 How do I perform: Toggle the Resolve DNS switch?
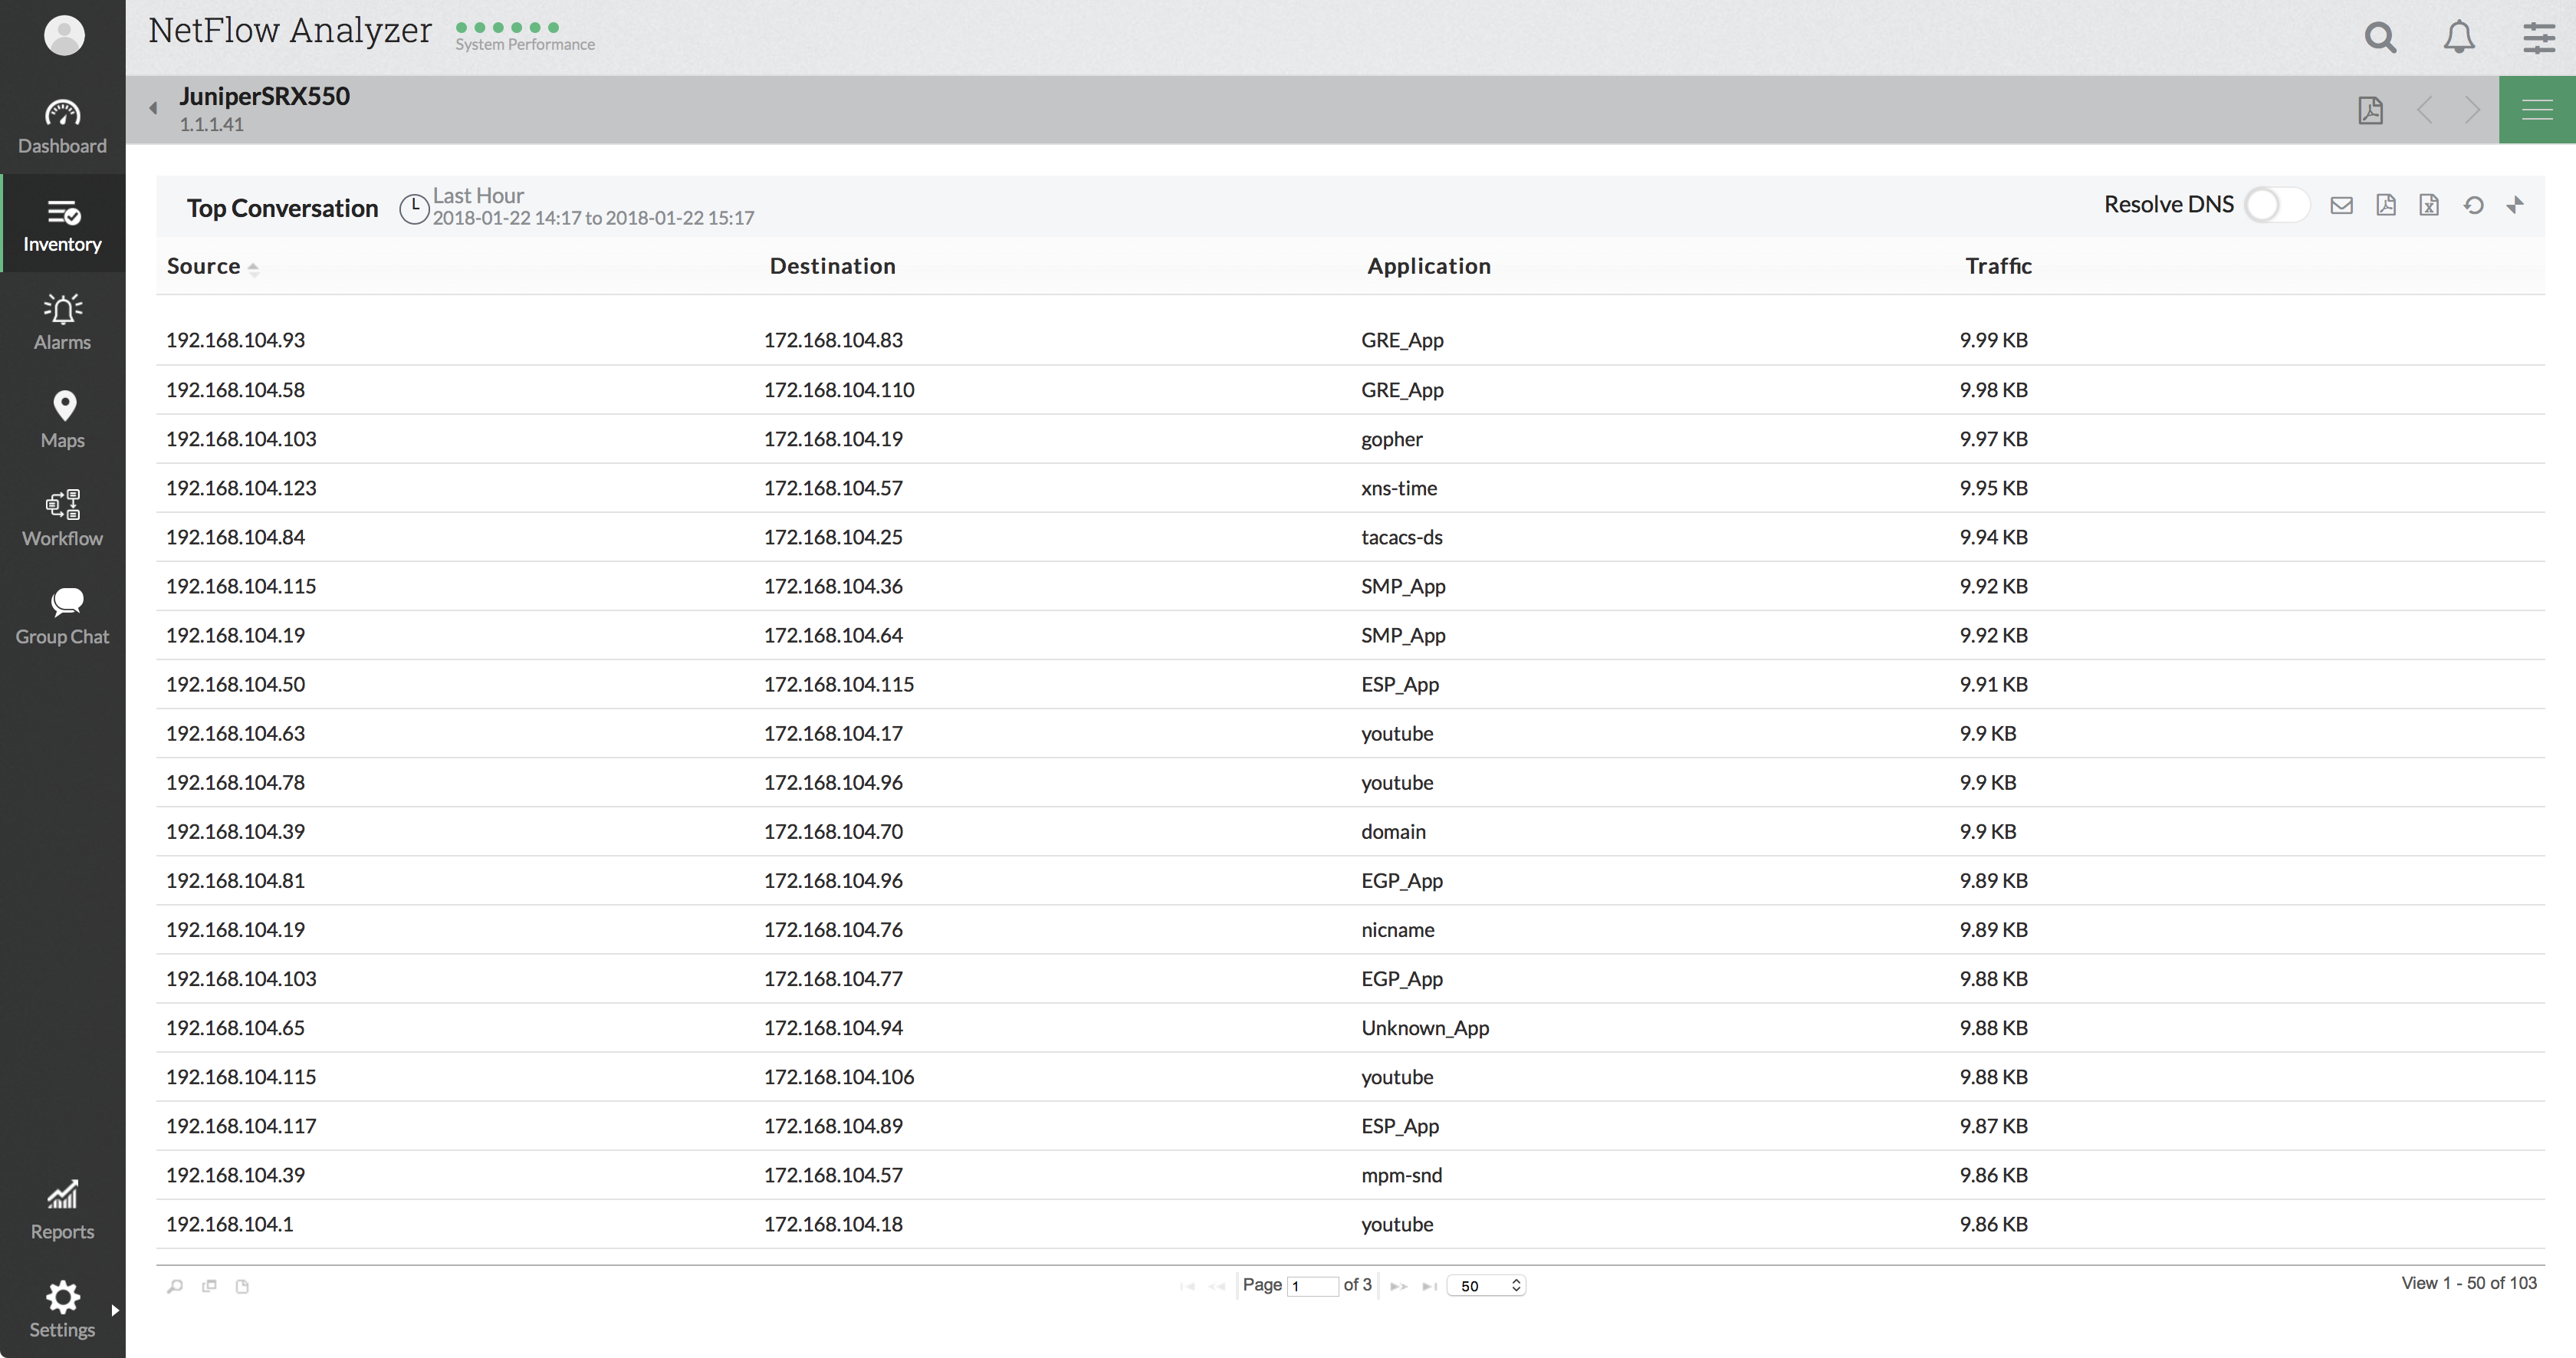pyautogui.click(x=2276, y=205)
